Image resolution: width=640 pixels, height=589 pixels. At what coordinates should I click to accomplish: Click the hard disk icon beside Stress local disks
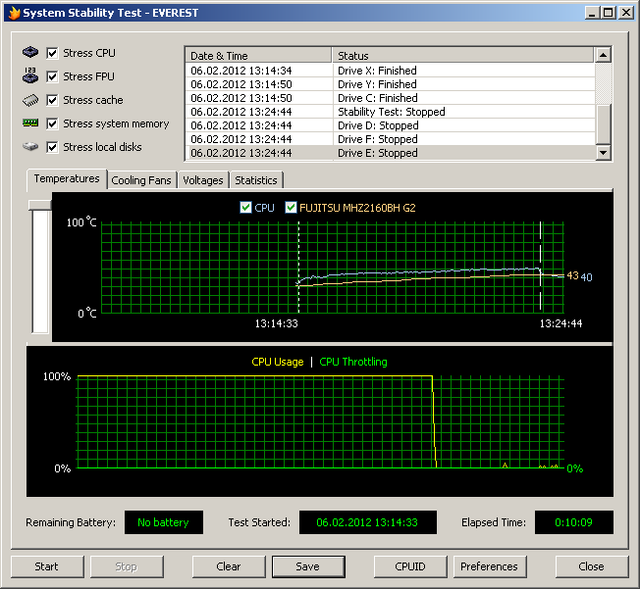(30, 147)
